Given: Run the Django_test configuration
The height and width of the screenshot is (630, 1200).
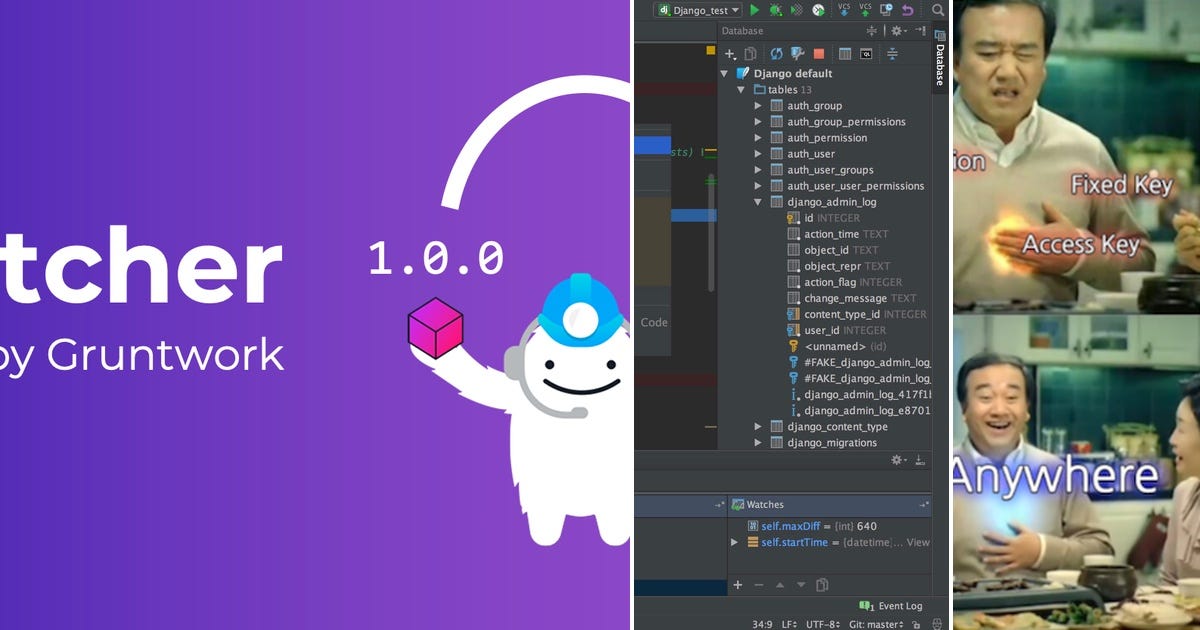Looking at the screenshot, I should click(x=755, y=9).
